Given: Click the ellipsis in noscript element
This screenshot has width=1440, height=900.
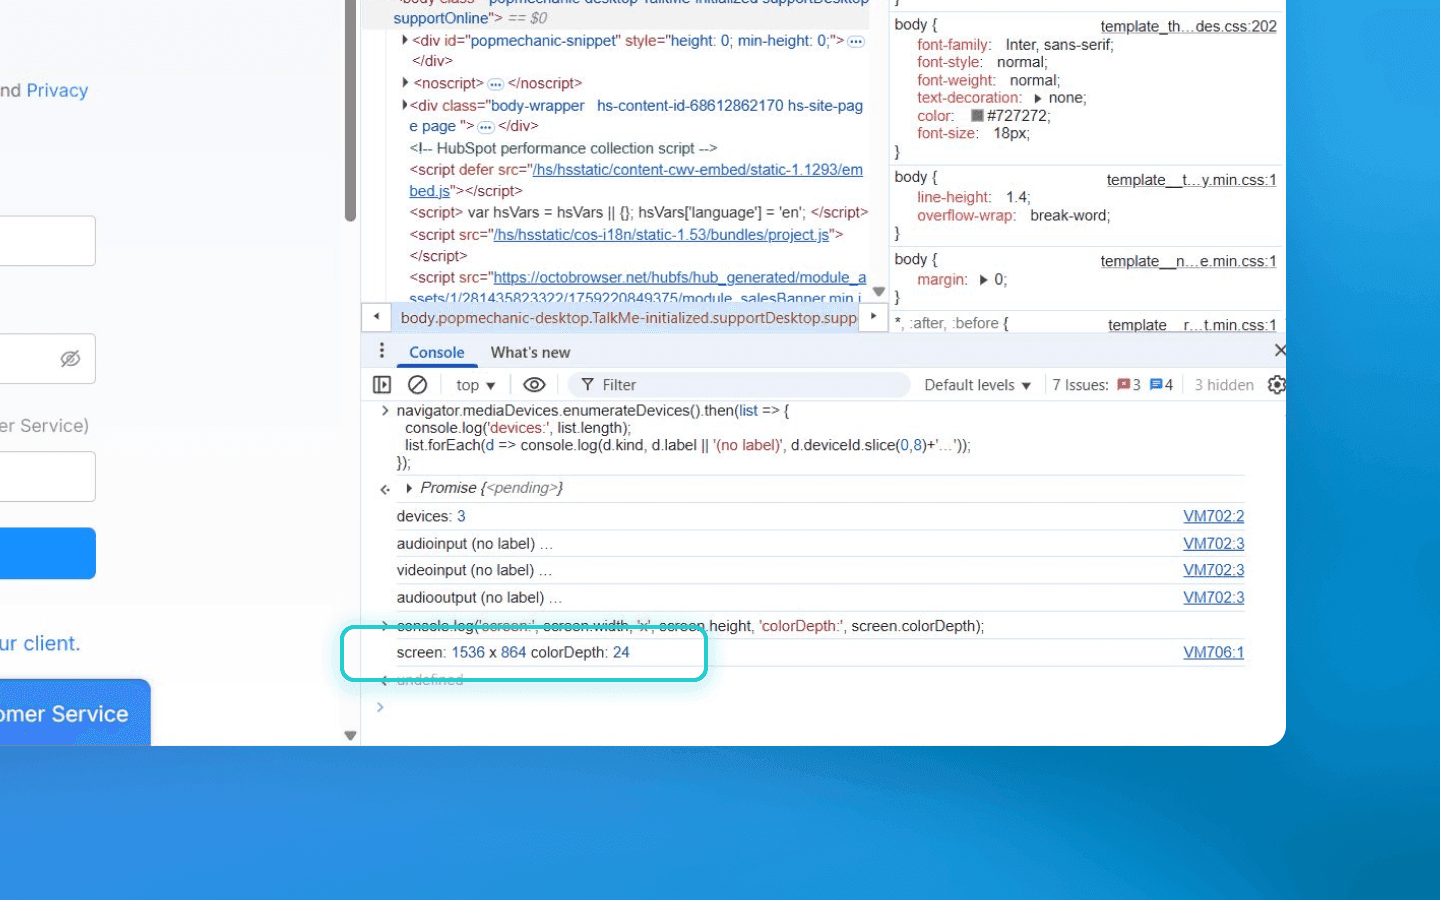Looking at the screenshot, I should [x=495, y=84].
